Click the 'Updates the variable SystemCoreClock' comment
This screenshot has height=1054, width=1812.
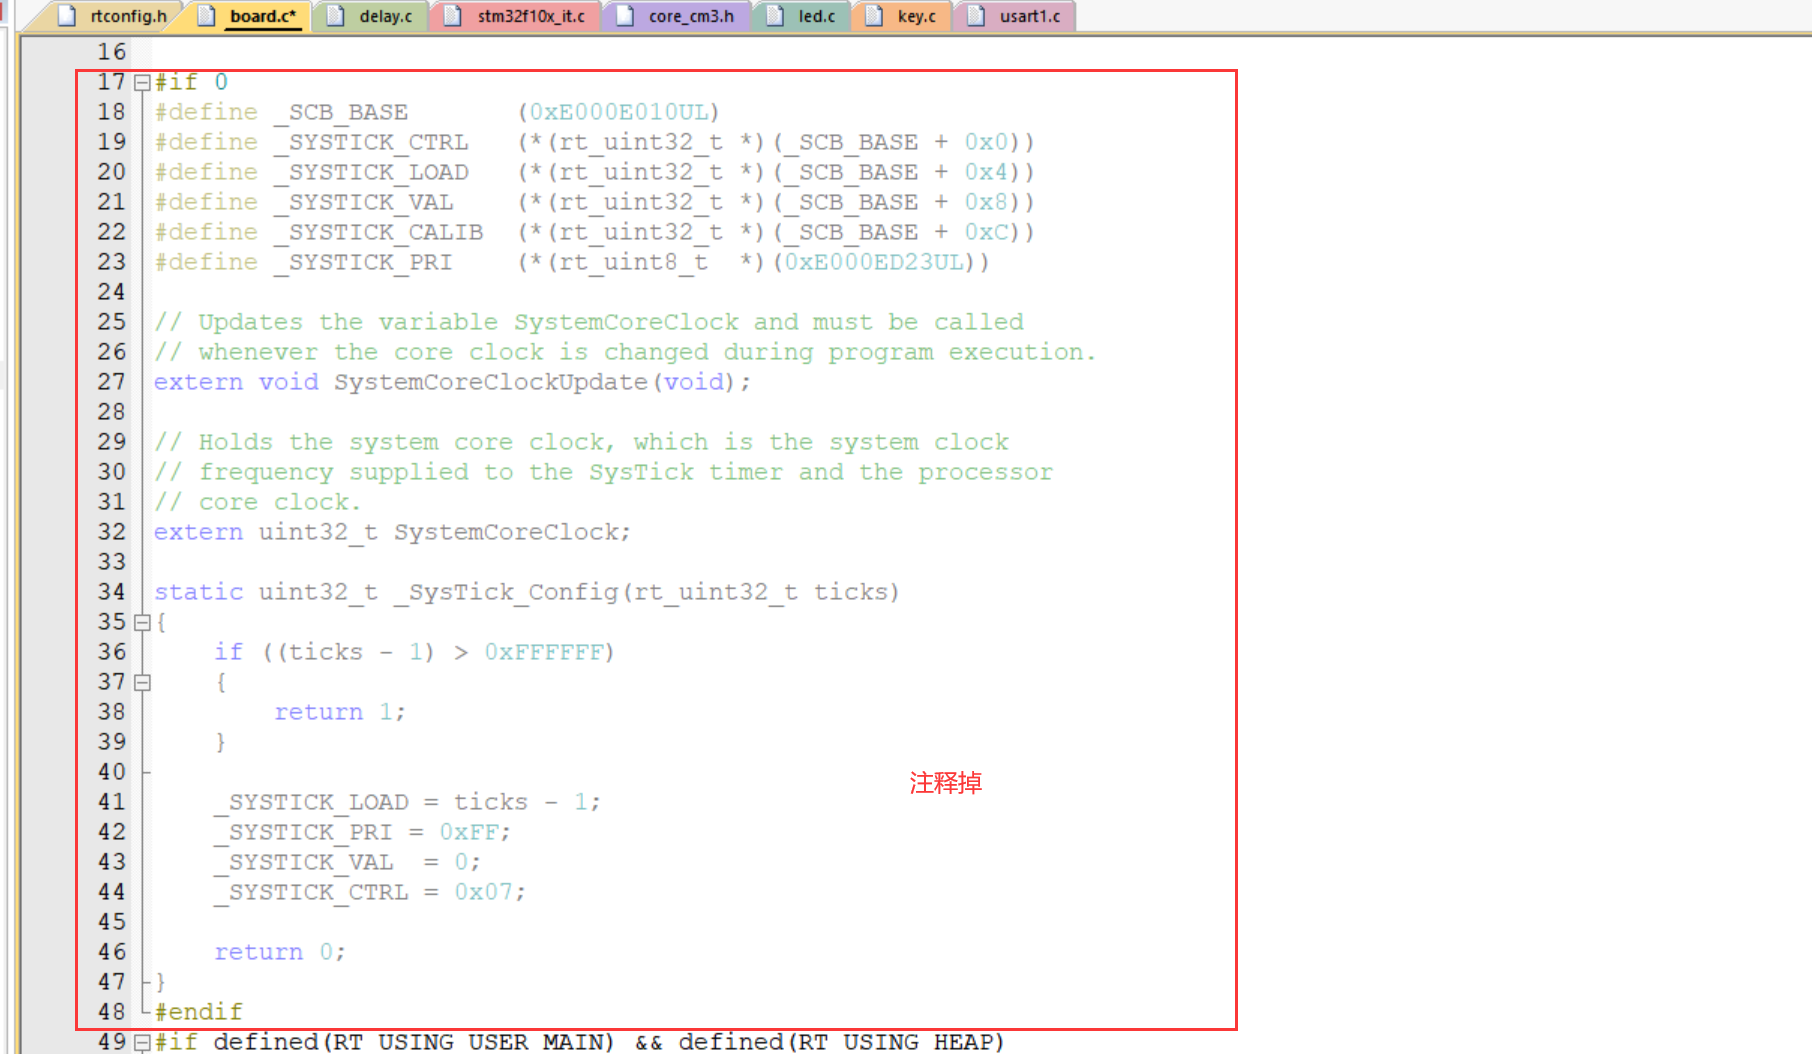[589, 322]
